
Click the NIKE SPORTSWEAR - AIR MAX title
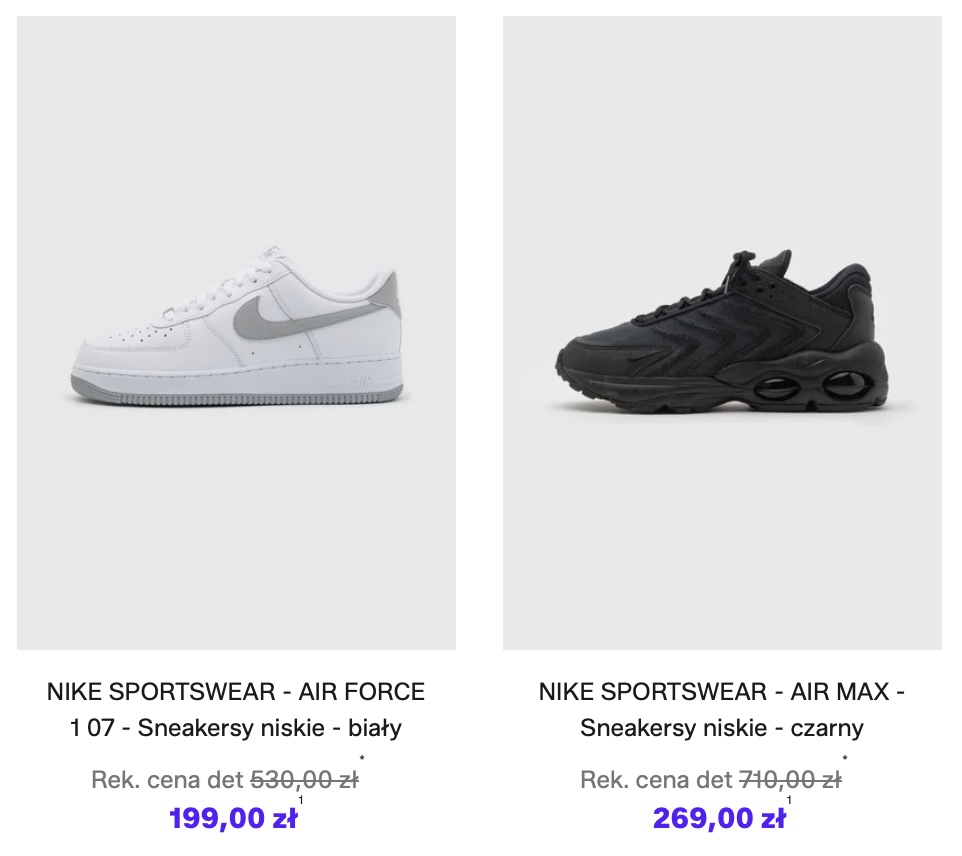(x=722, y=691)
